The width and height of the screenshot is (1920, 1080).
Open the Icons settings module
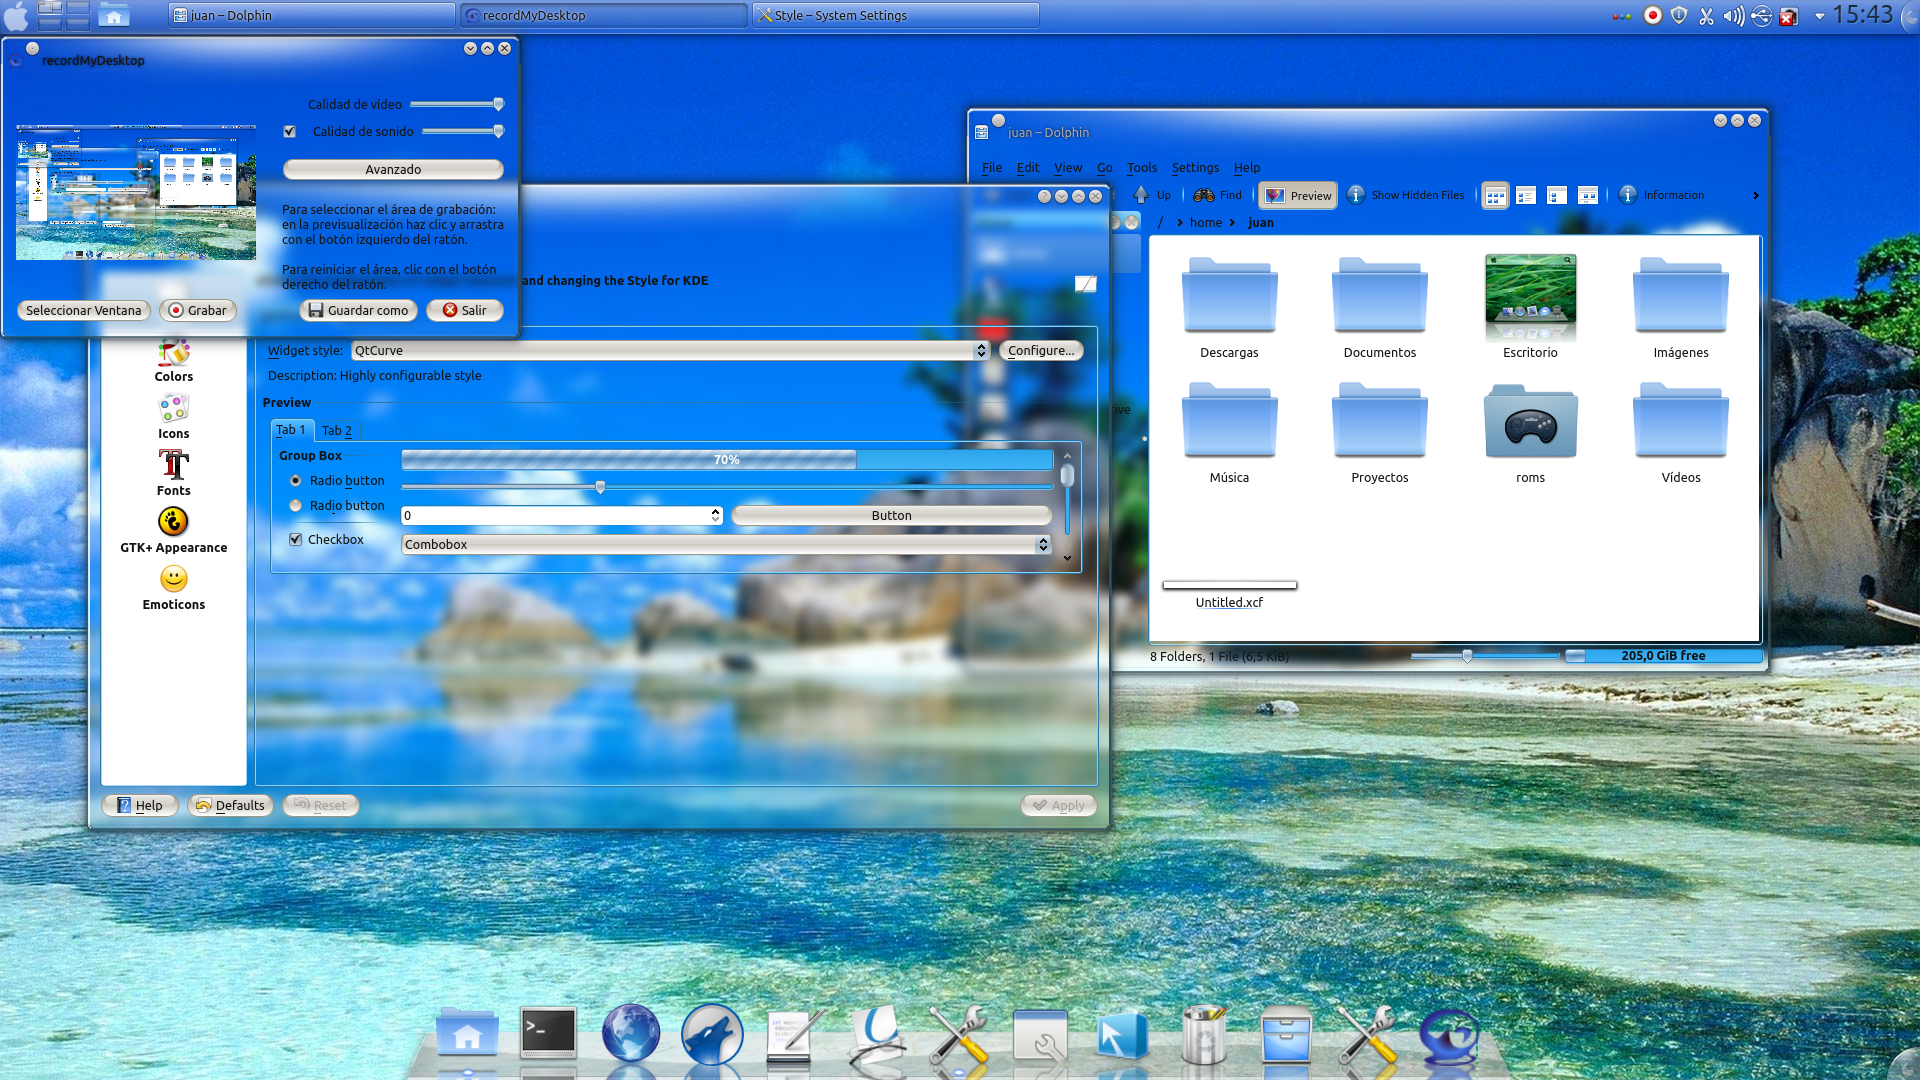coord(173,417)
